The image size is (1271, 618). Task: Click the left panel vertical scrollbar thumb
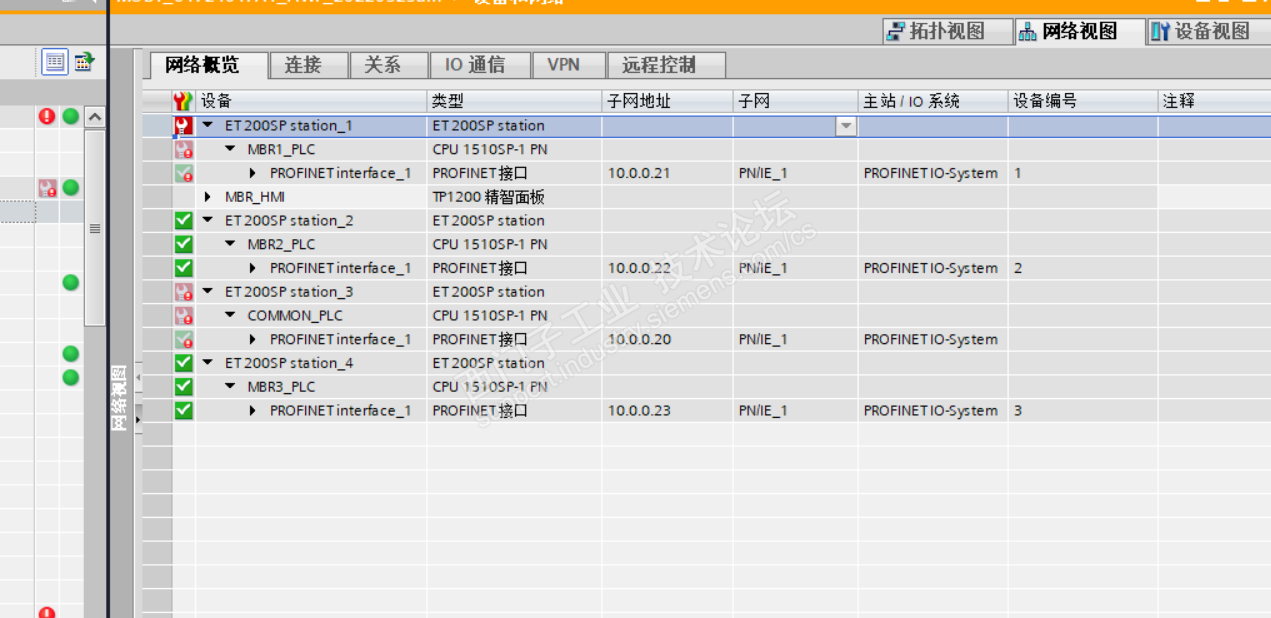(94, 228)
